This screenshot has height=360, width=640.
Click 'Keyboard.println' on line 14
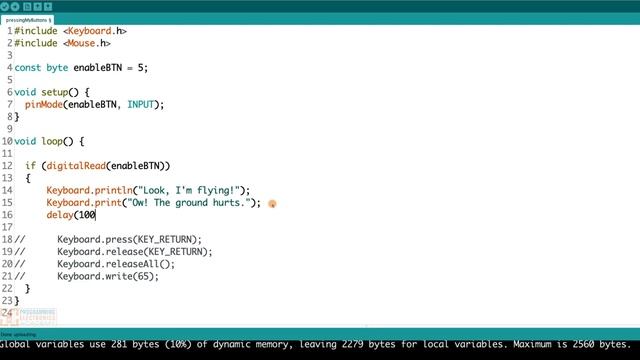point(89,190)
